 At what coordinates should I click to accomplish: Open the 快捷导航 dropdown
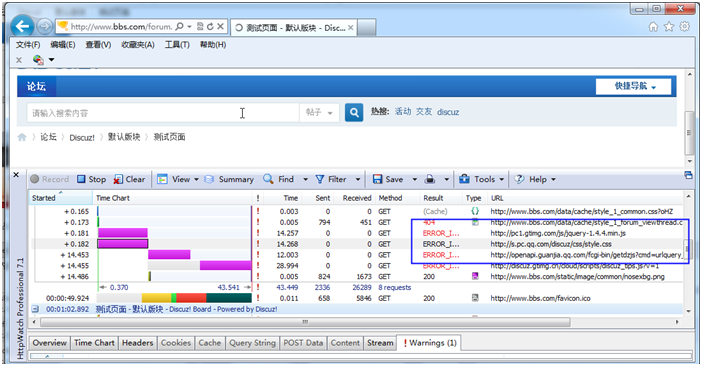(x=634, y=86)
